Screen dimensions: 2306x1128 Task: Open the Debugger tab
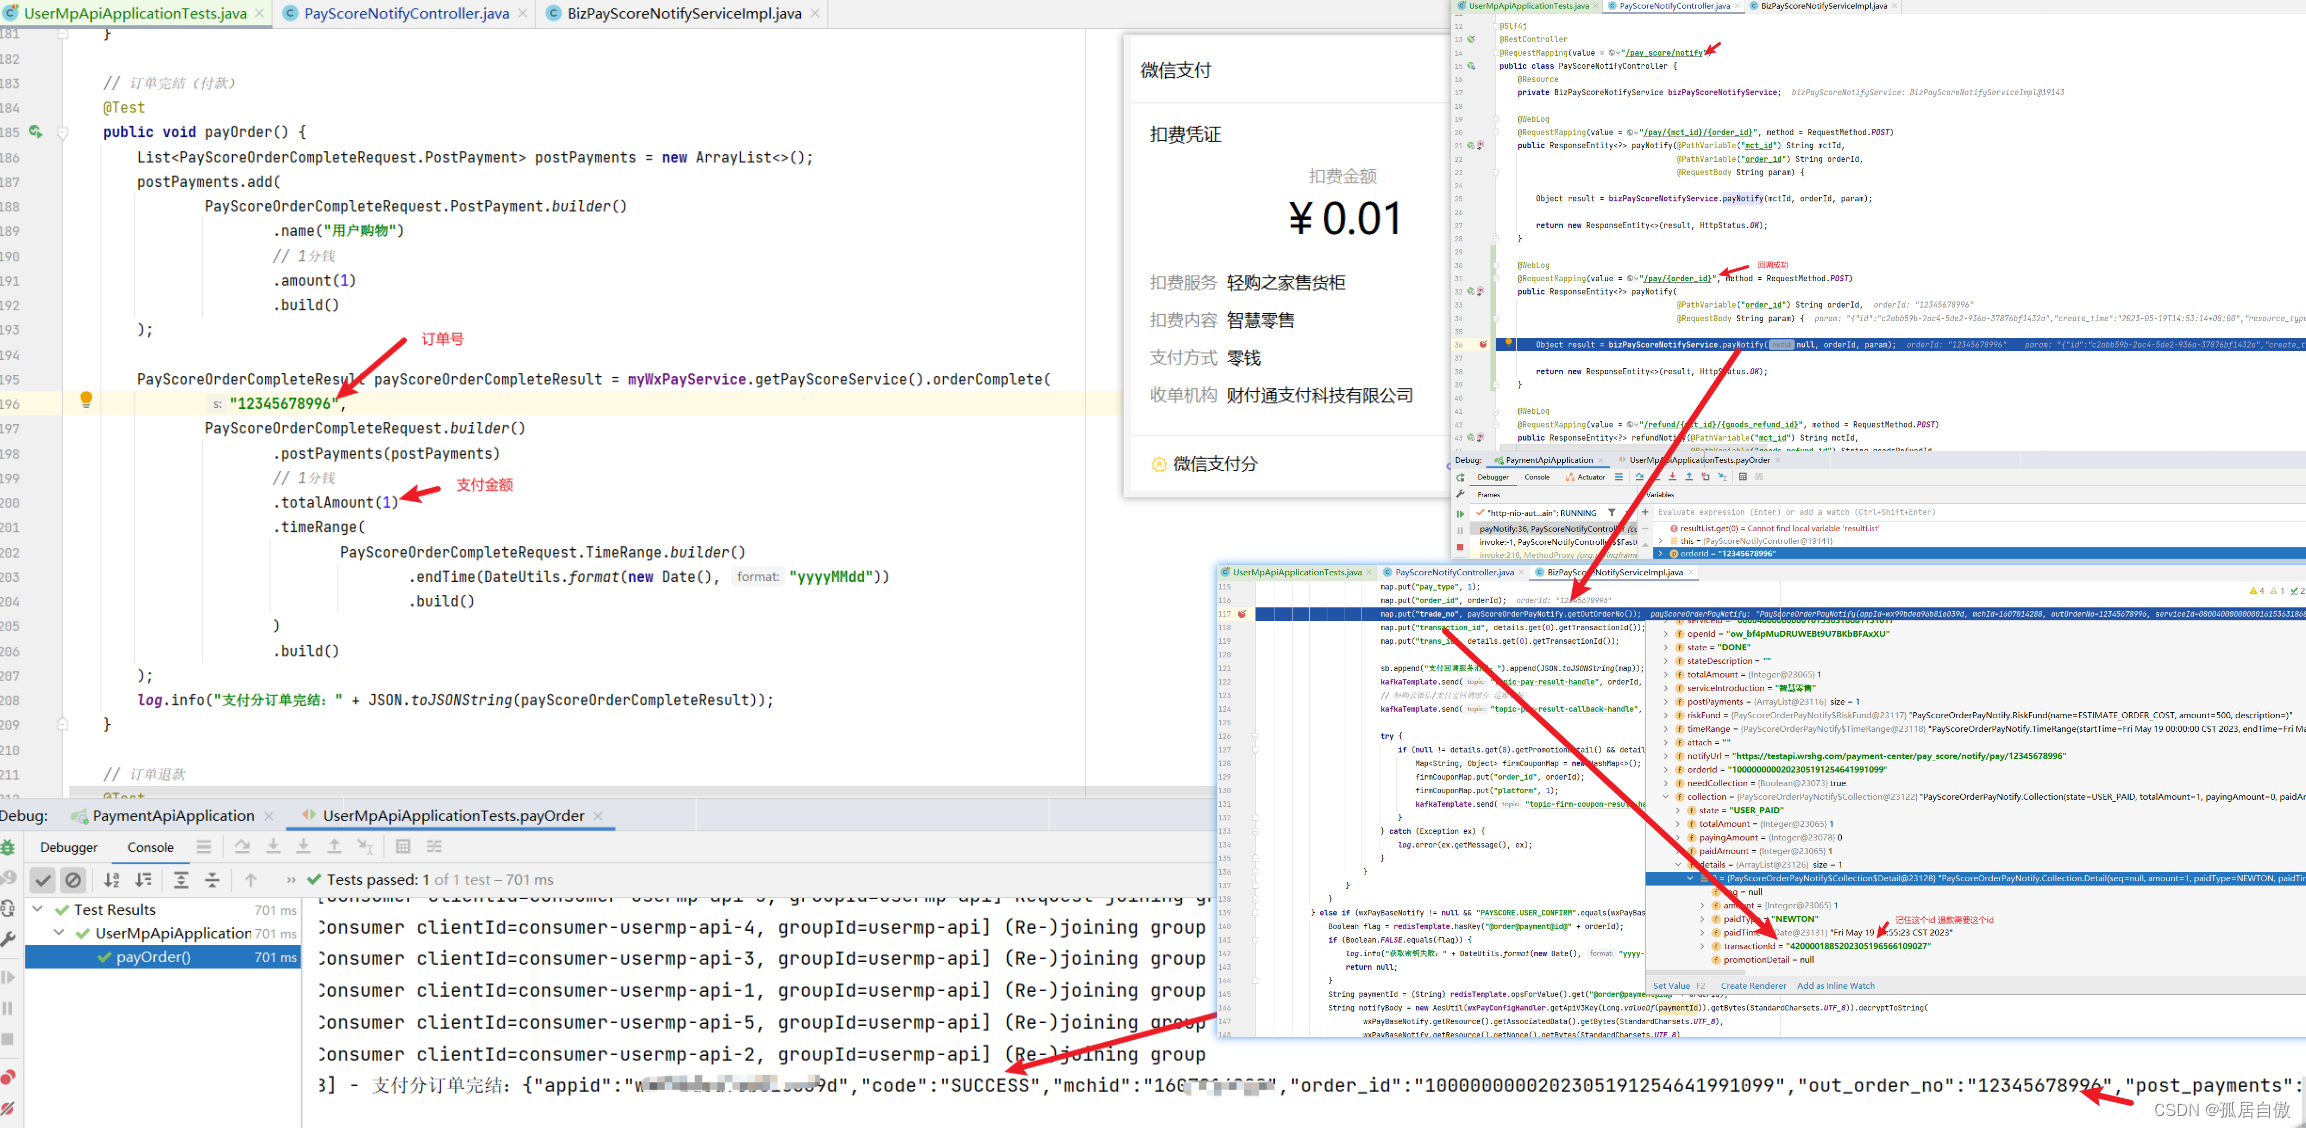(68, 847)
